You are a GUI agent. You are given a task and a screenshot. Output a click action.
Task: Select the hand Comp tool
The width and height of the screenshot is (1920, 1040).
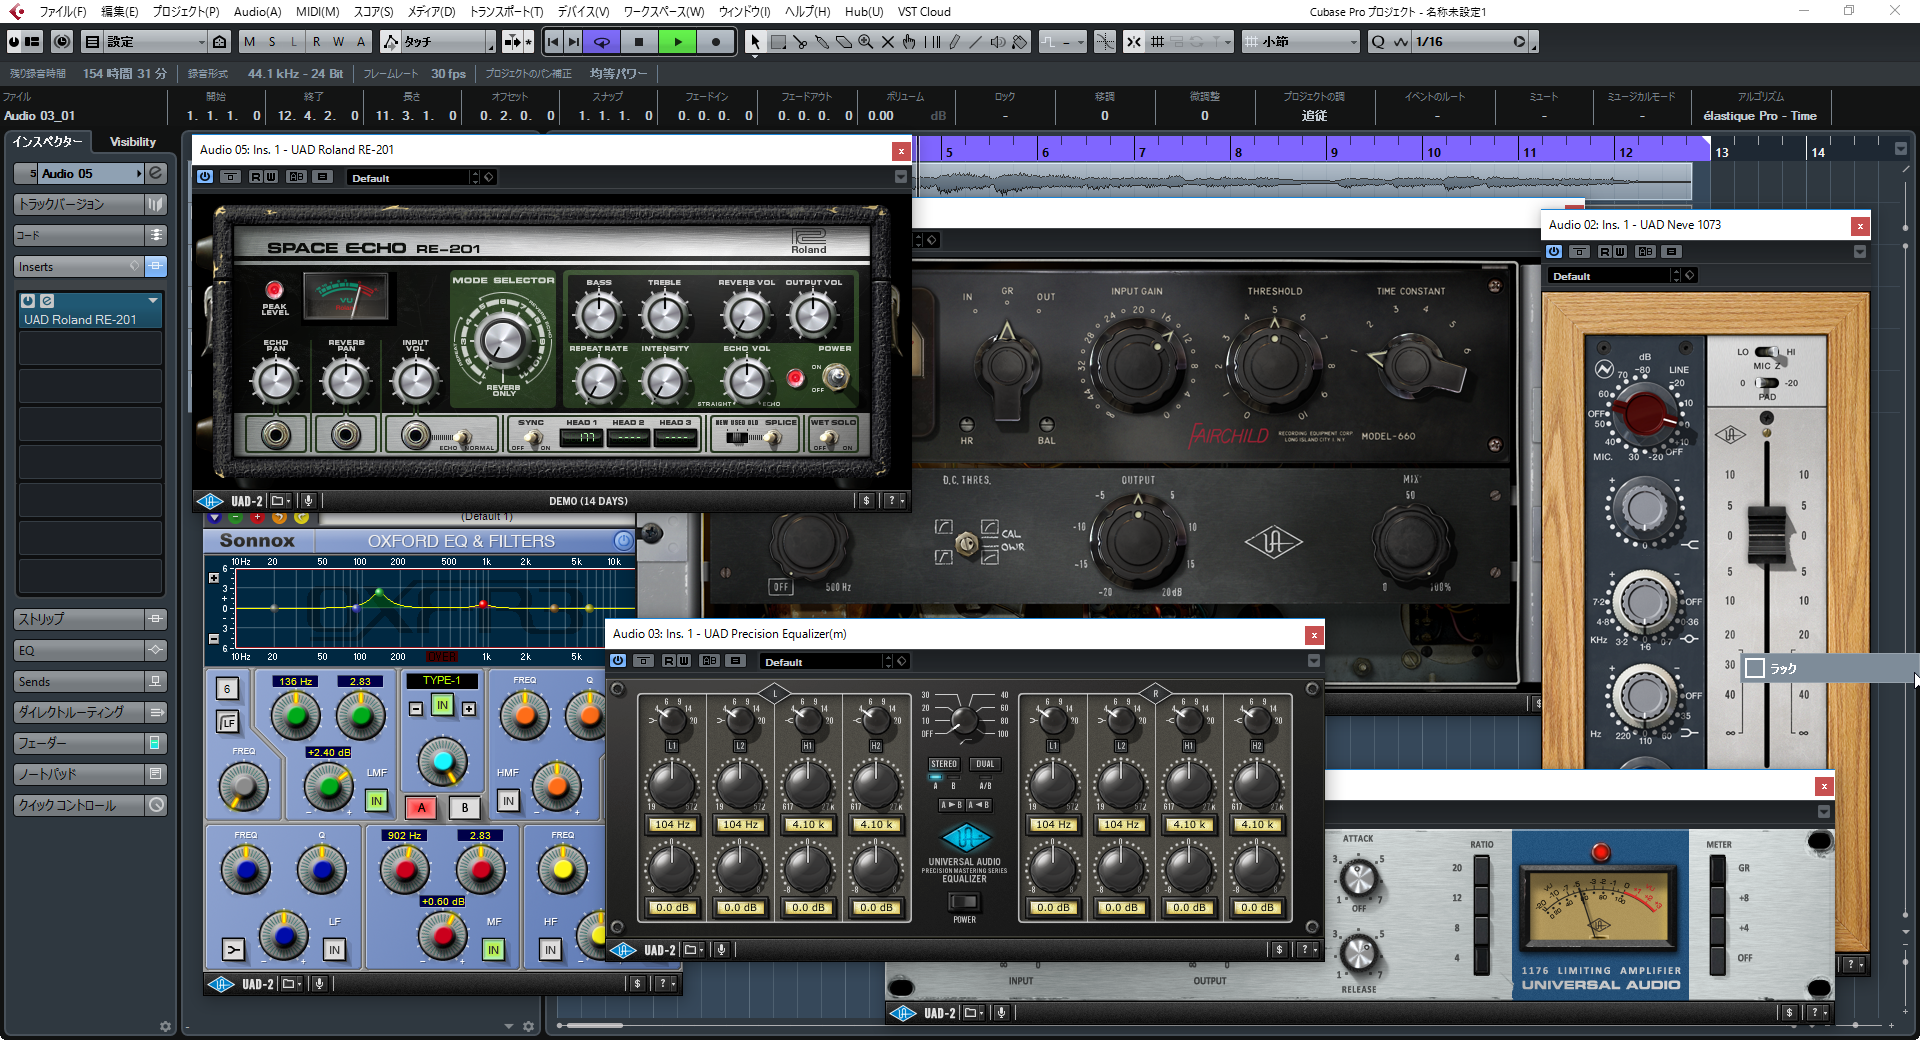coord(909,42)
